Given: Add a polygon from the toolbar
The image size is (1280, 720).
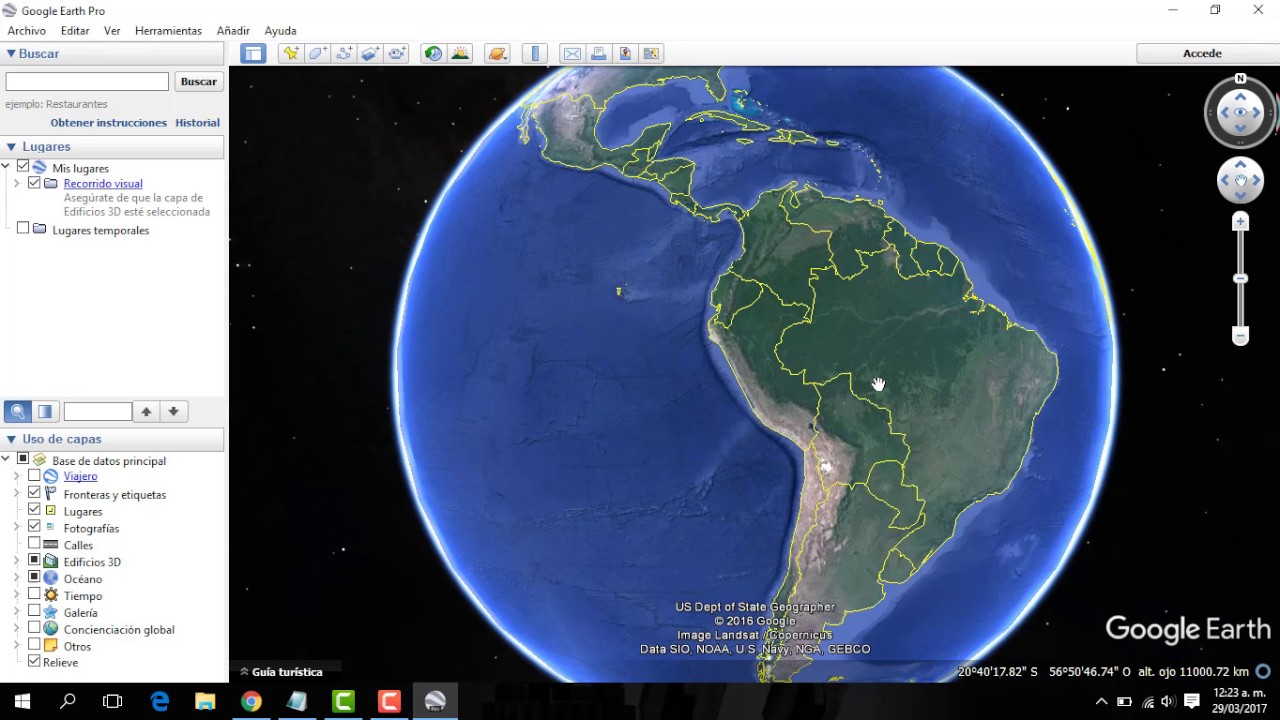Looking at the screenshot, I should [317, 54].
